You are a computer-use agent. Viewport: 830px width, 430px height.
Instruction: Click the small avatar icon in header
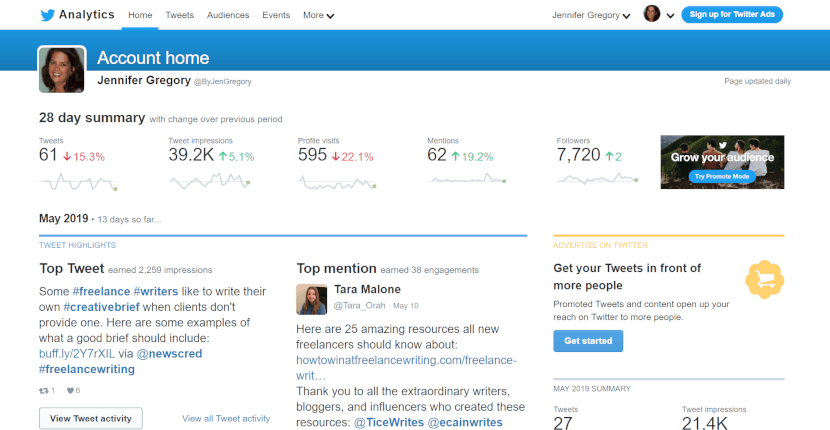click(x=652, y=14)
